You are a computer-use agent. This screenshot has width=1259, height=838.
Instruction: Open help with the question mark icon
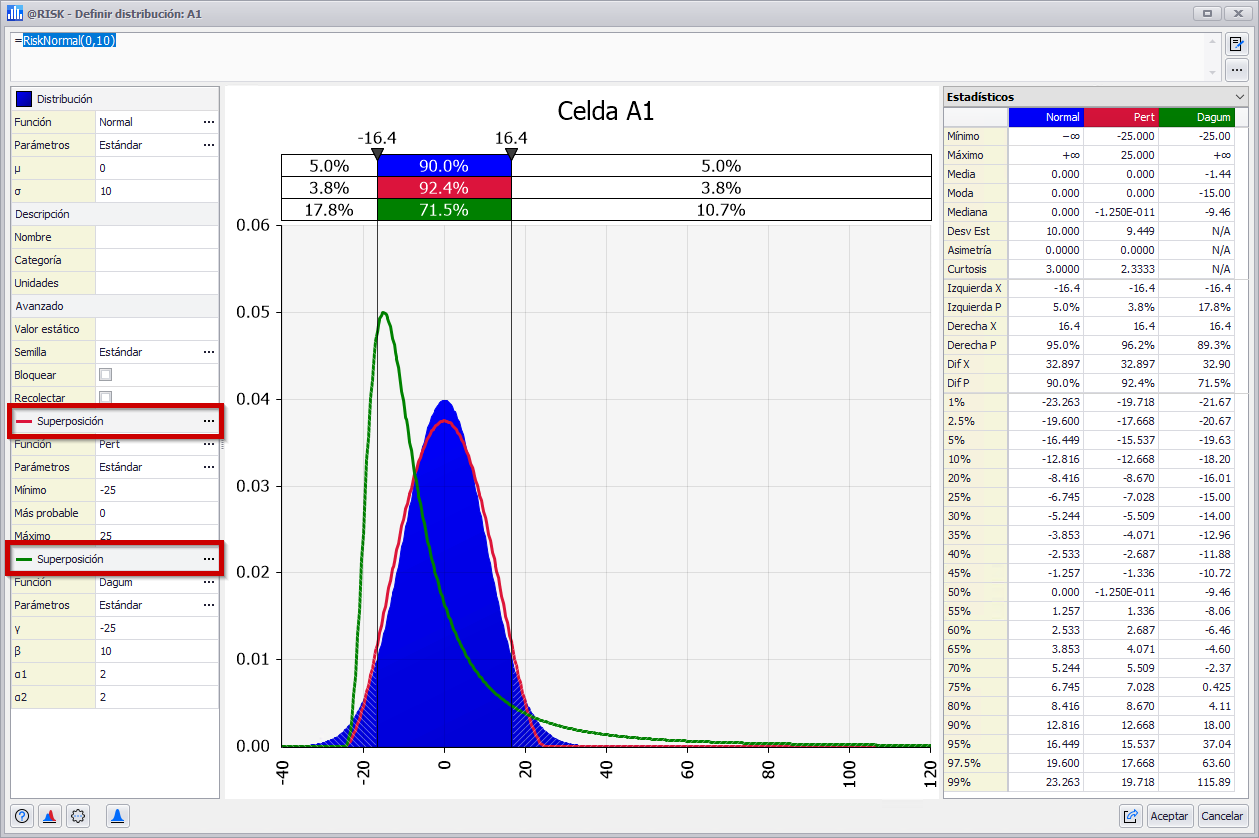tap(23, 816)
